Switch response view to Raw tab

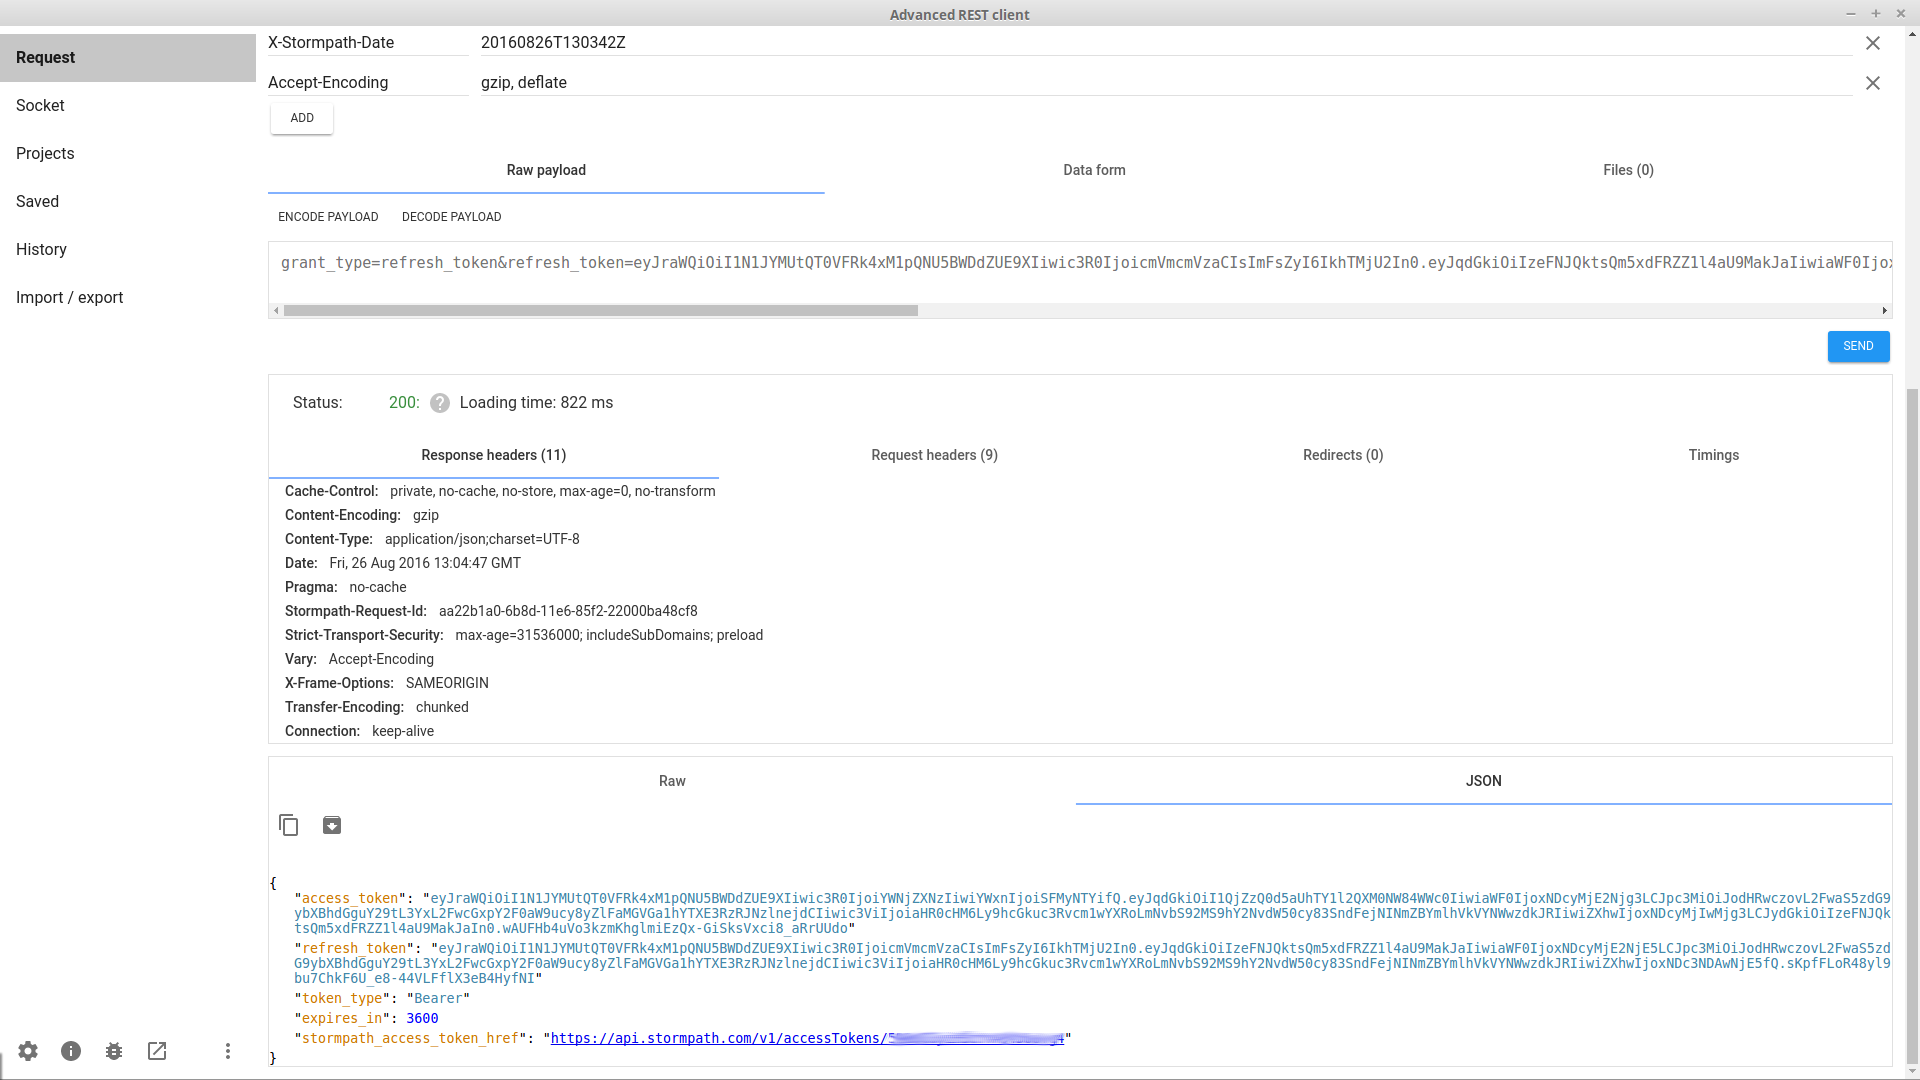coord(672,781)
